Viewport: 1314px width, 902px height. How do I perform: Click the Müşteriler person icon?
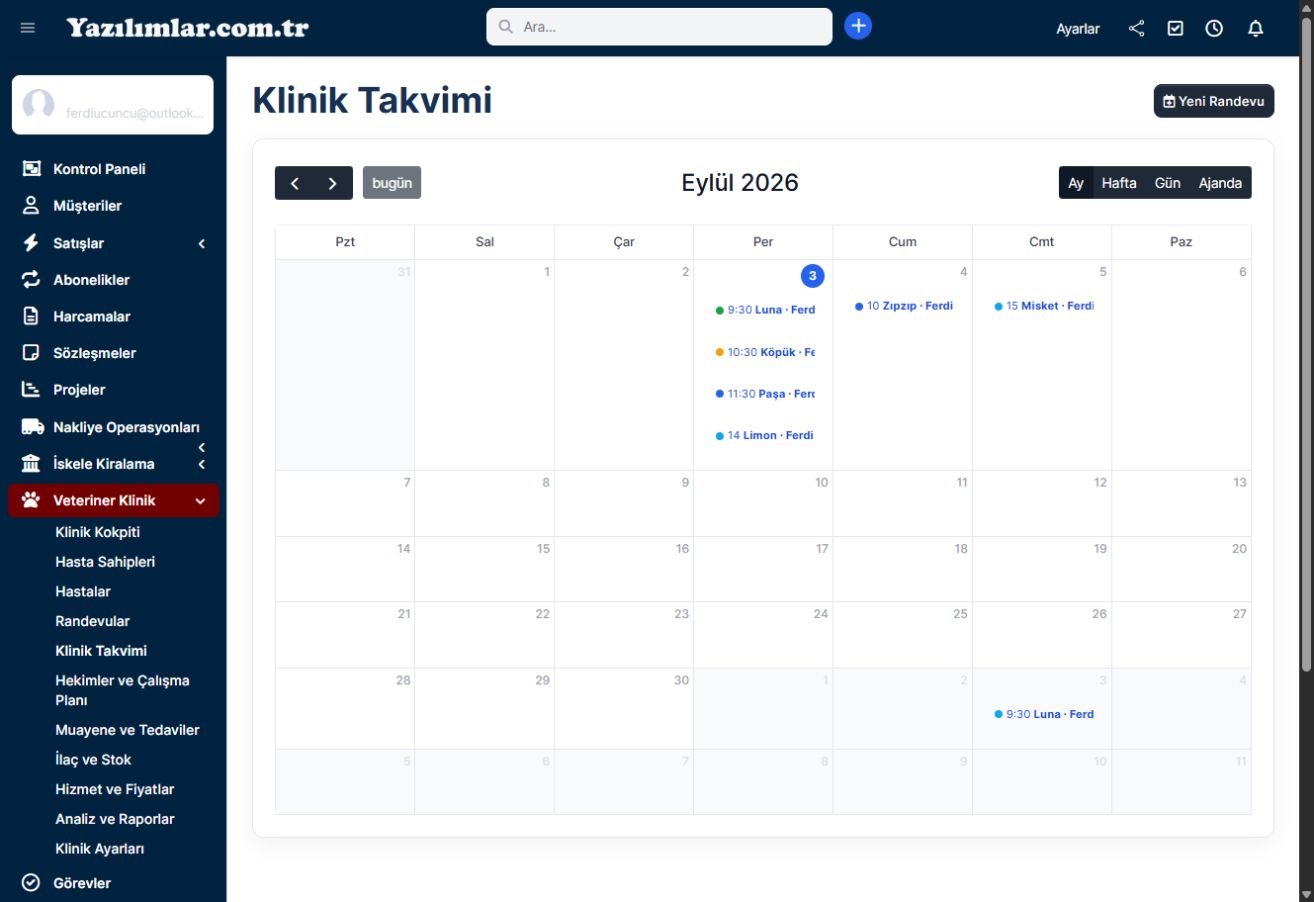tap(31, 206)
